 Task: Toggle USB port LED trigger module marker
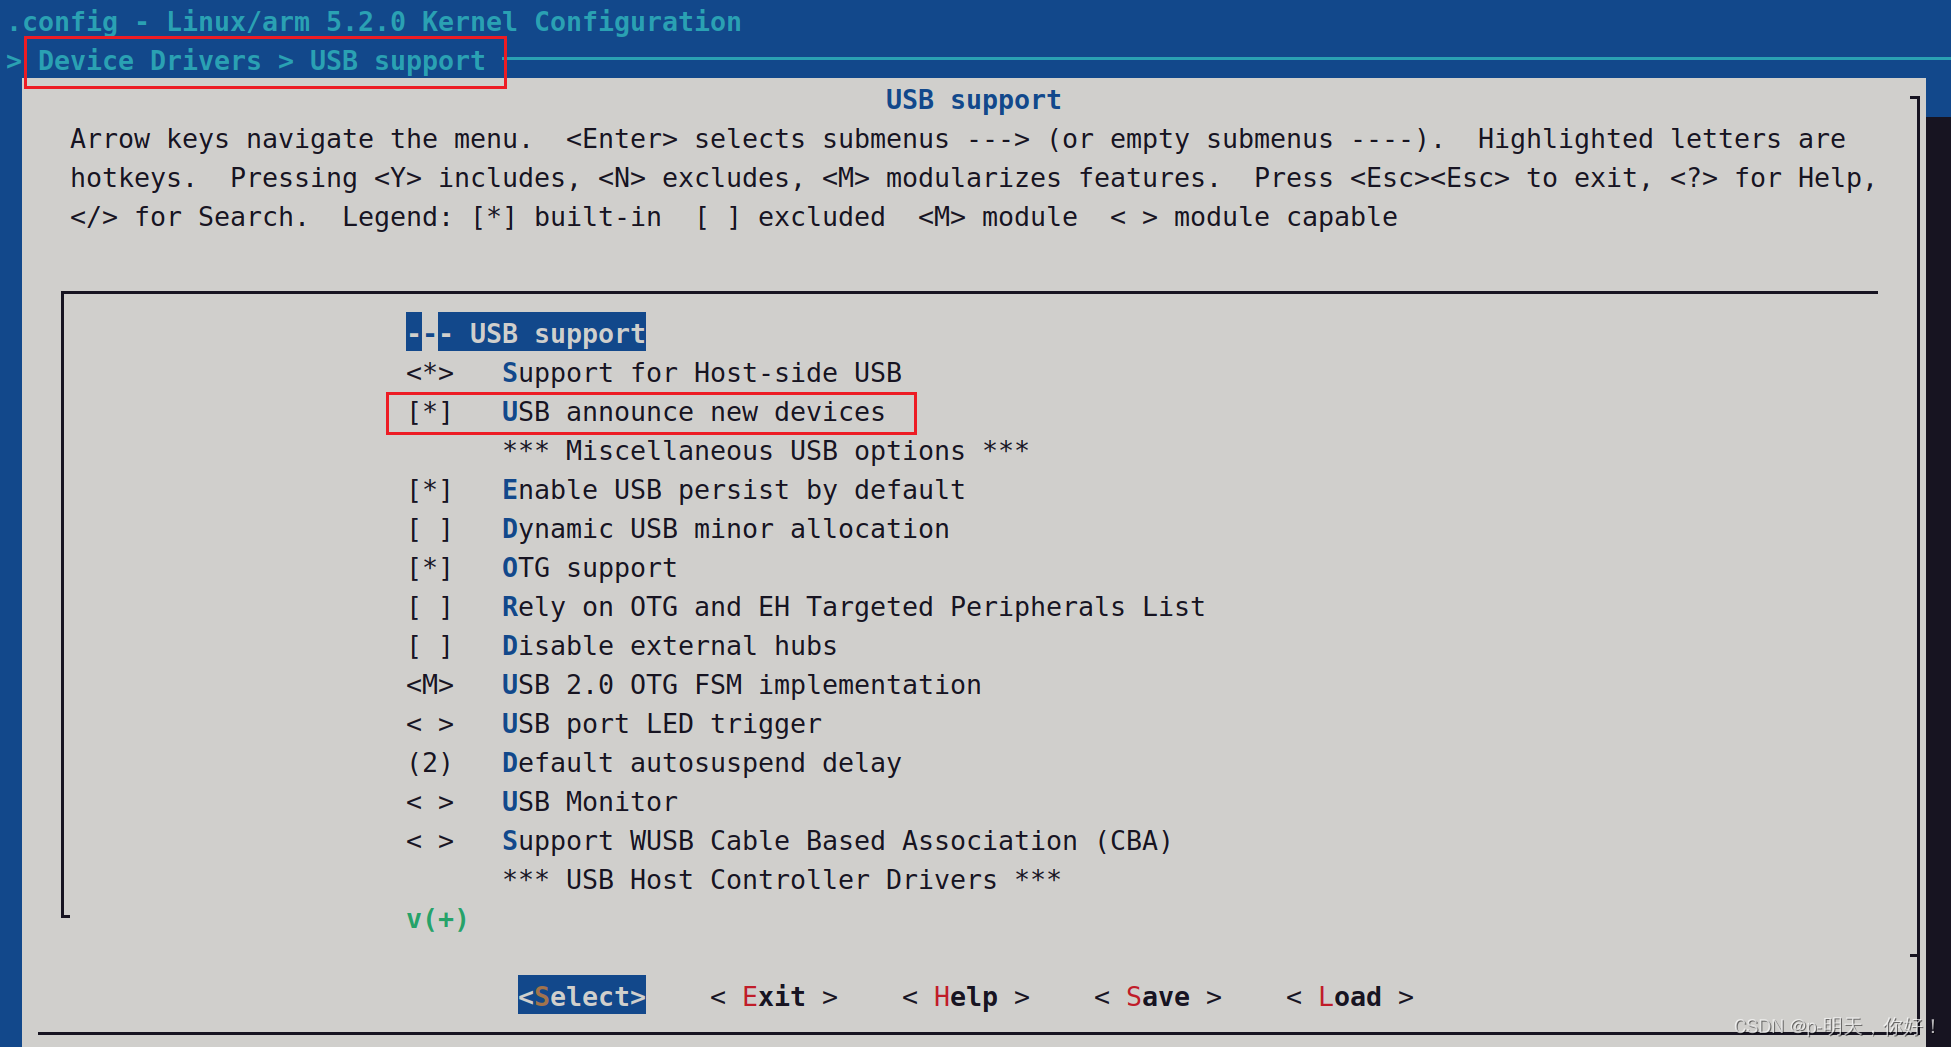point(430,724)
